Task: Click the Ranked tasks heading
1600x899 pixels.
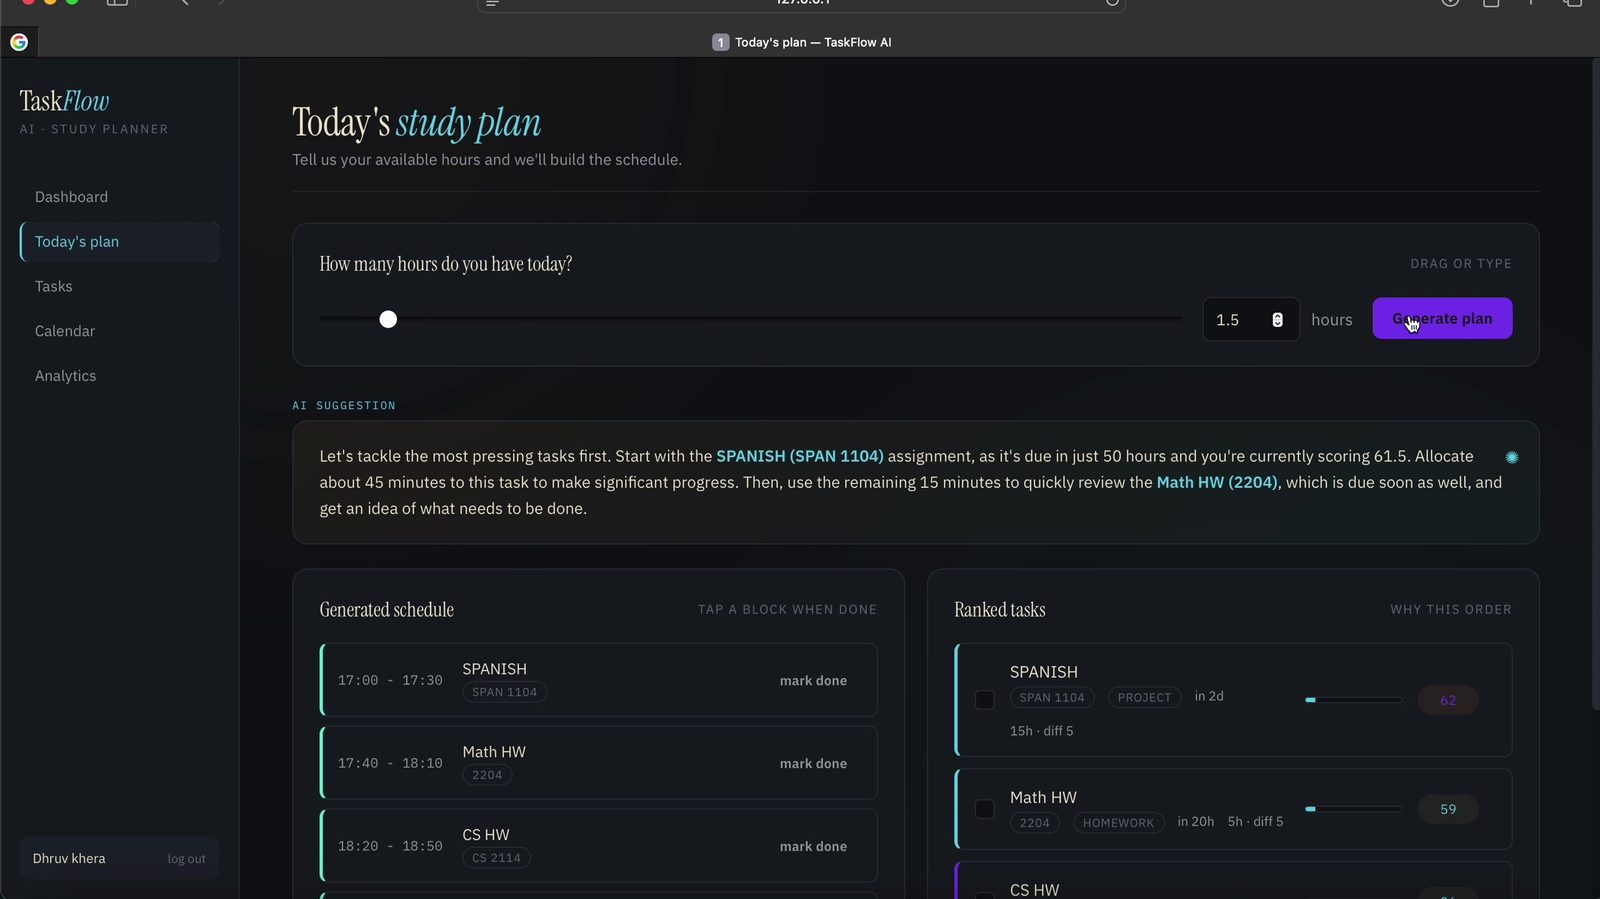Action: coord(1000,610)
